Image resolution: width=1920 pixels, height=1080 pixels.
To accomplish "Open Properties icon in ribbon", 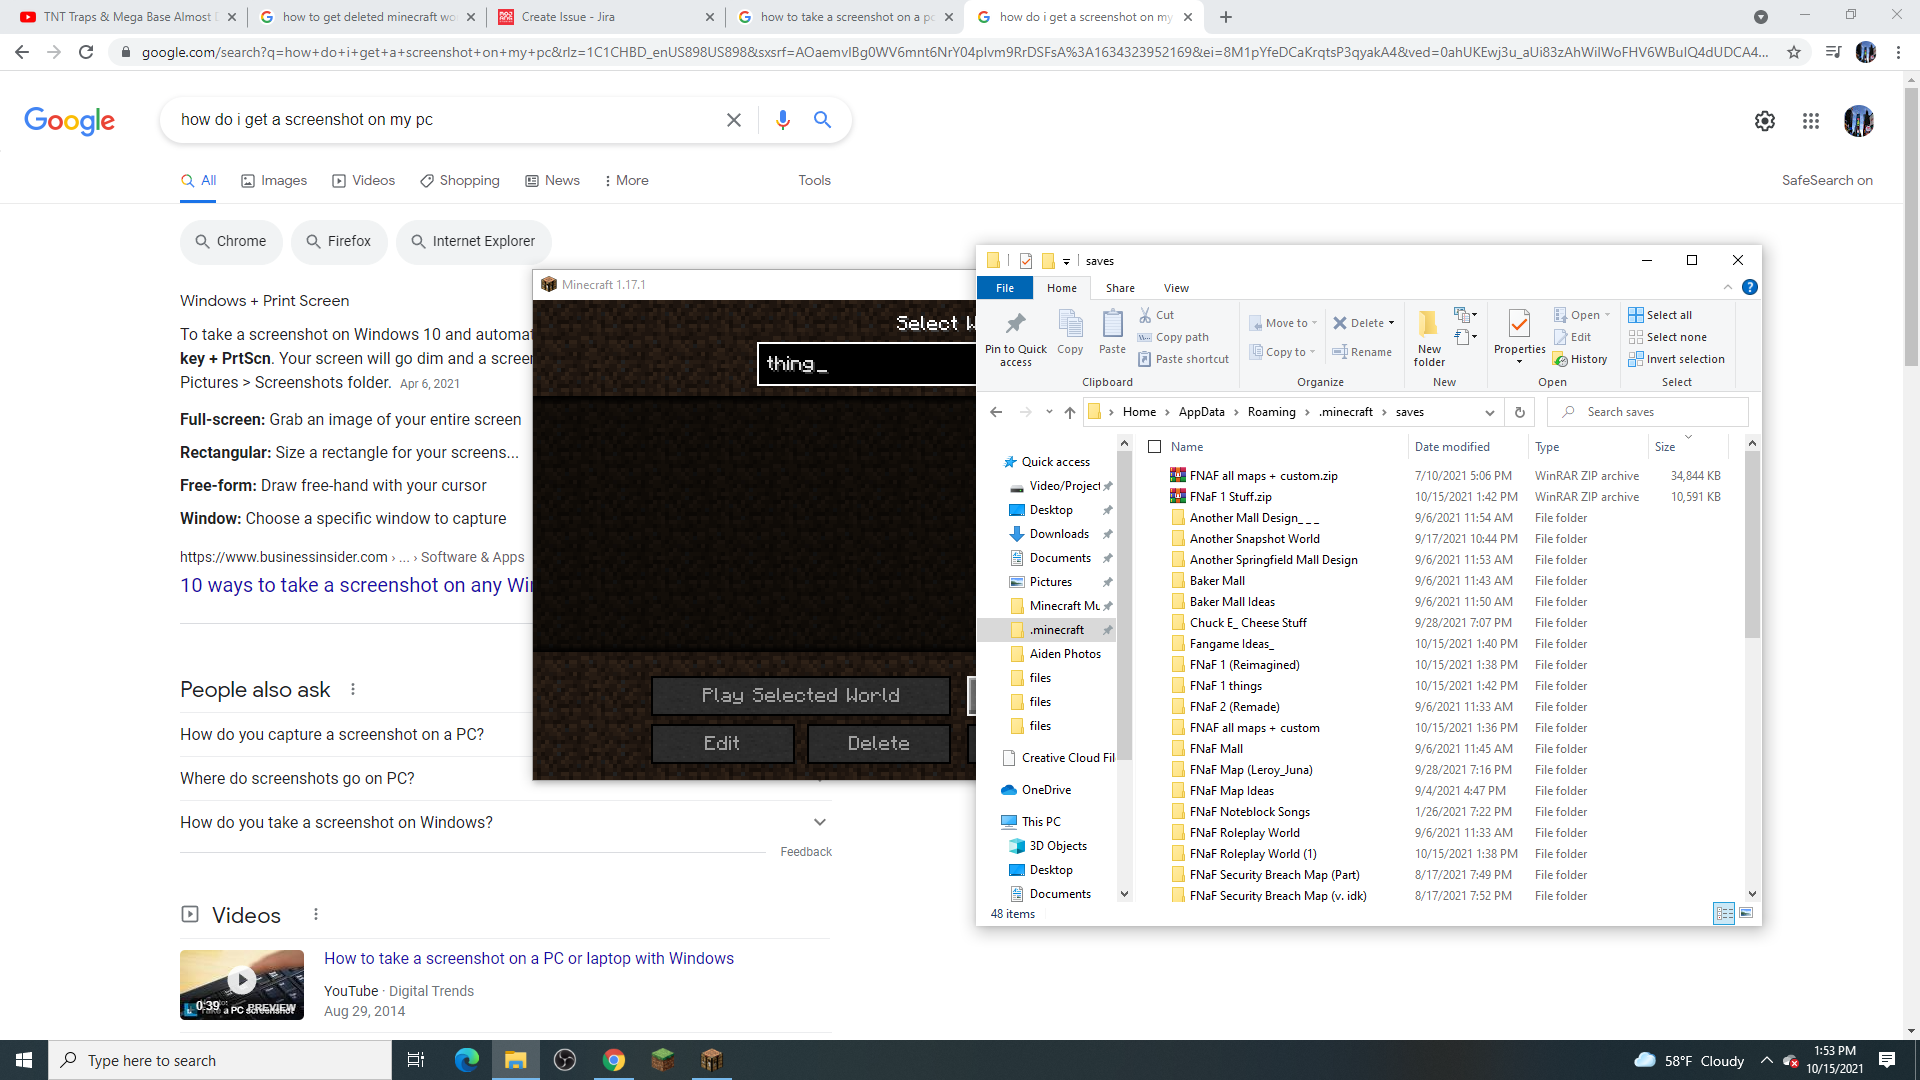I will (x=1519, y=324).
